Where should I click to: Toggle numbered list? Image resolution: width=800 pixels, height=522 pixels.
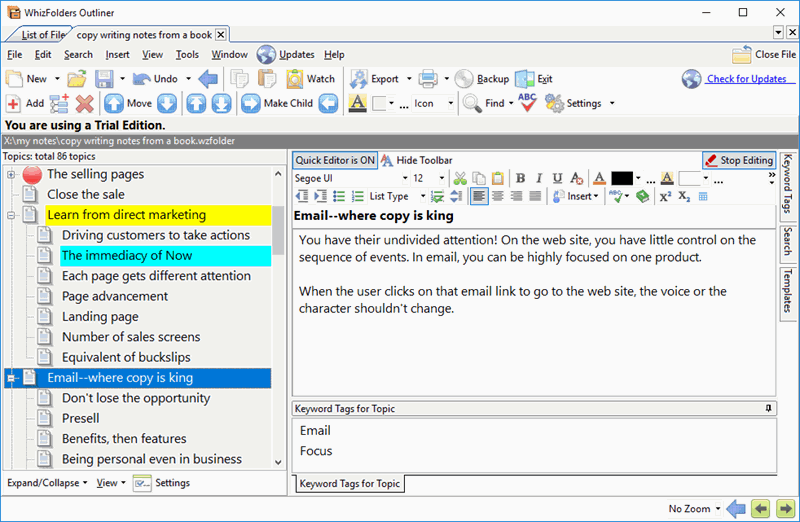point(358,196)
